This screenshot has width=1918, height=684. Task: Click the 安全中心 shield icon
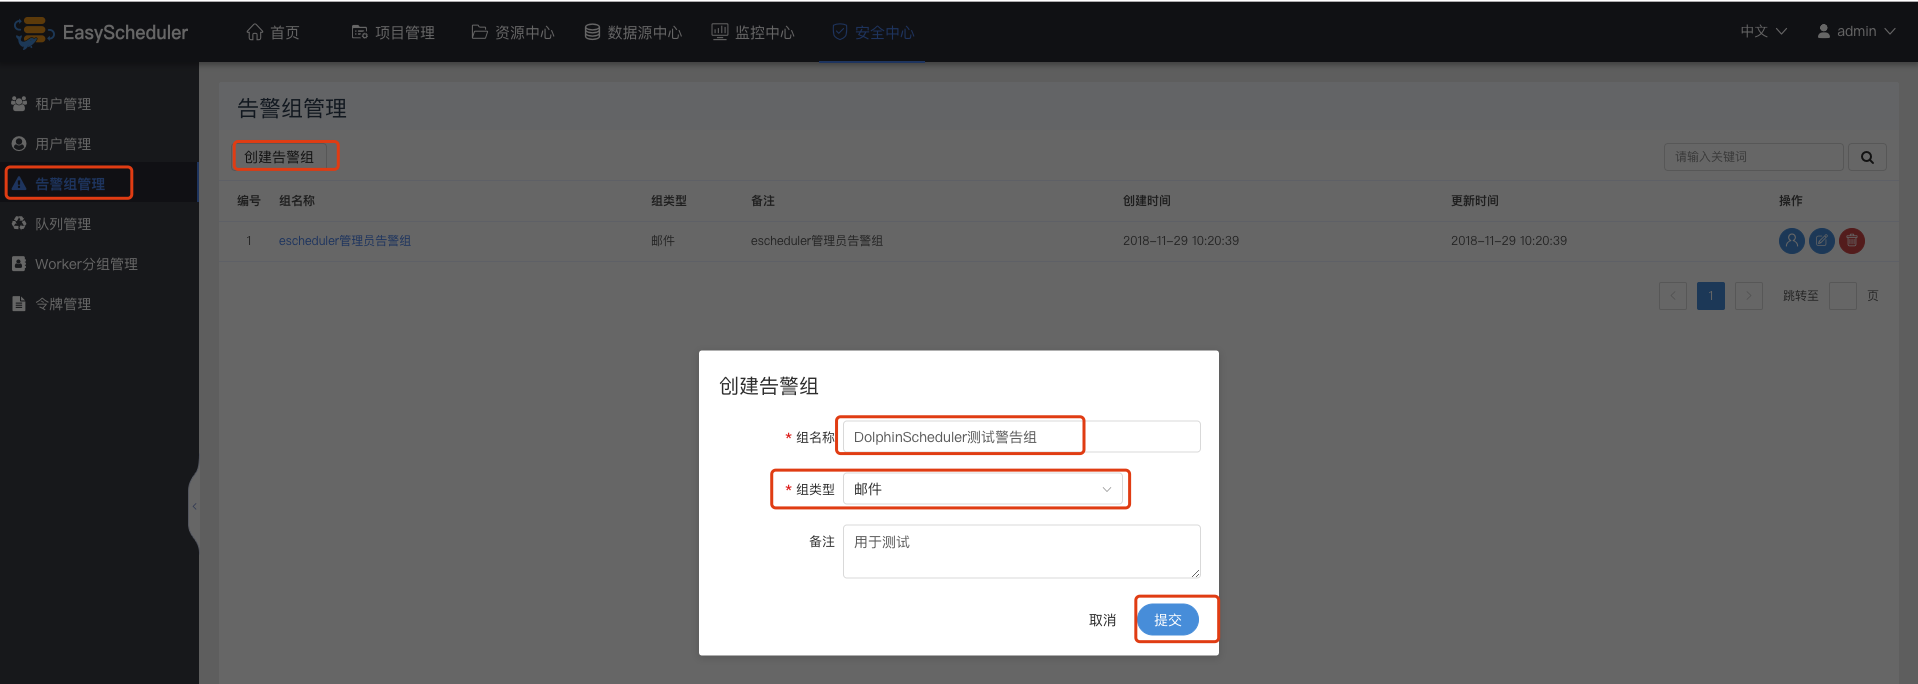coord(840,32)
